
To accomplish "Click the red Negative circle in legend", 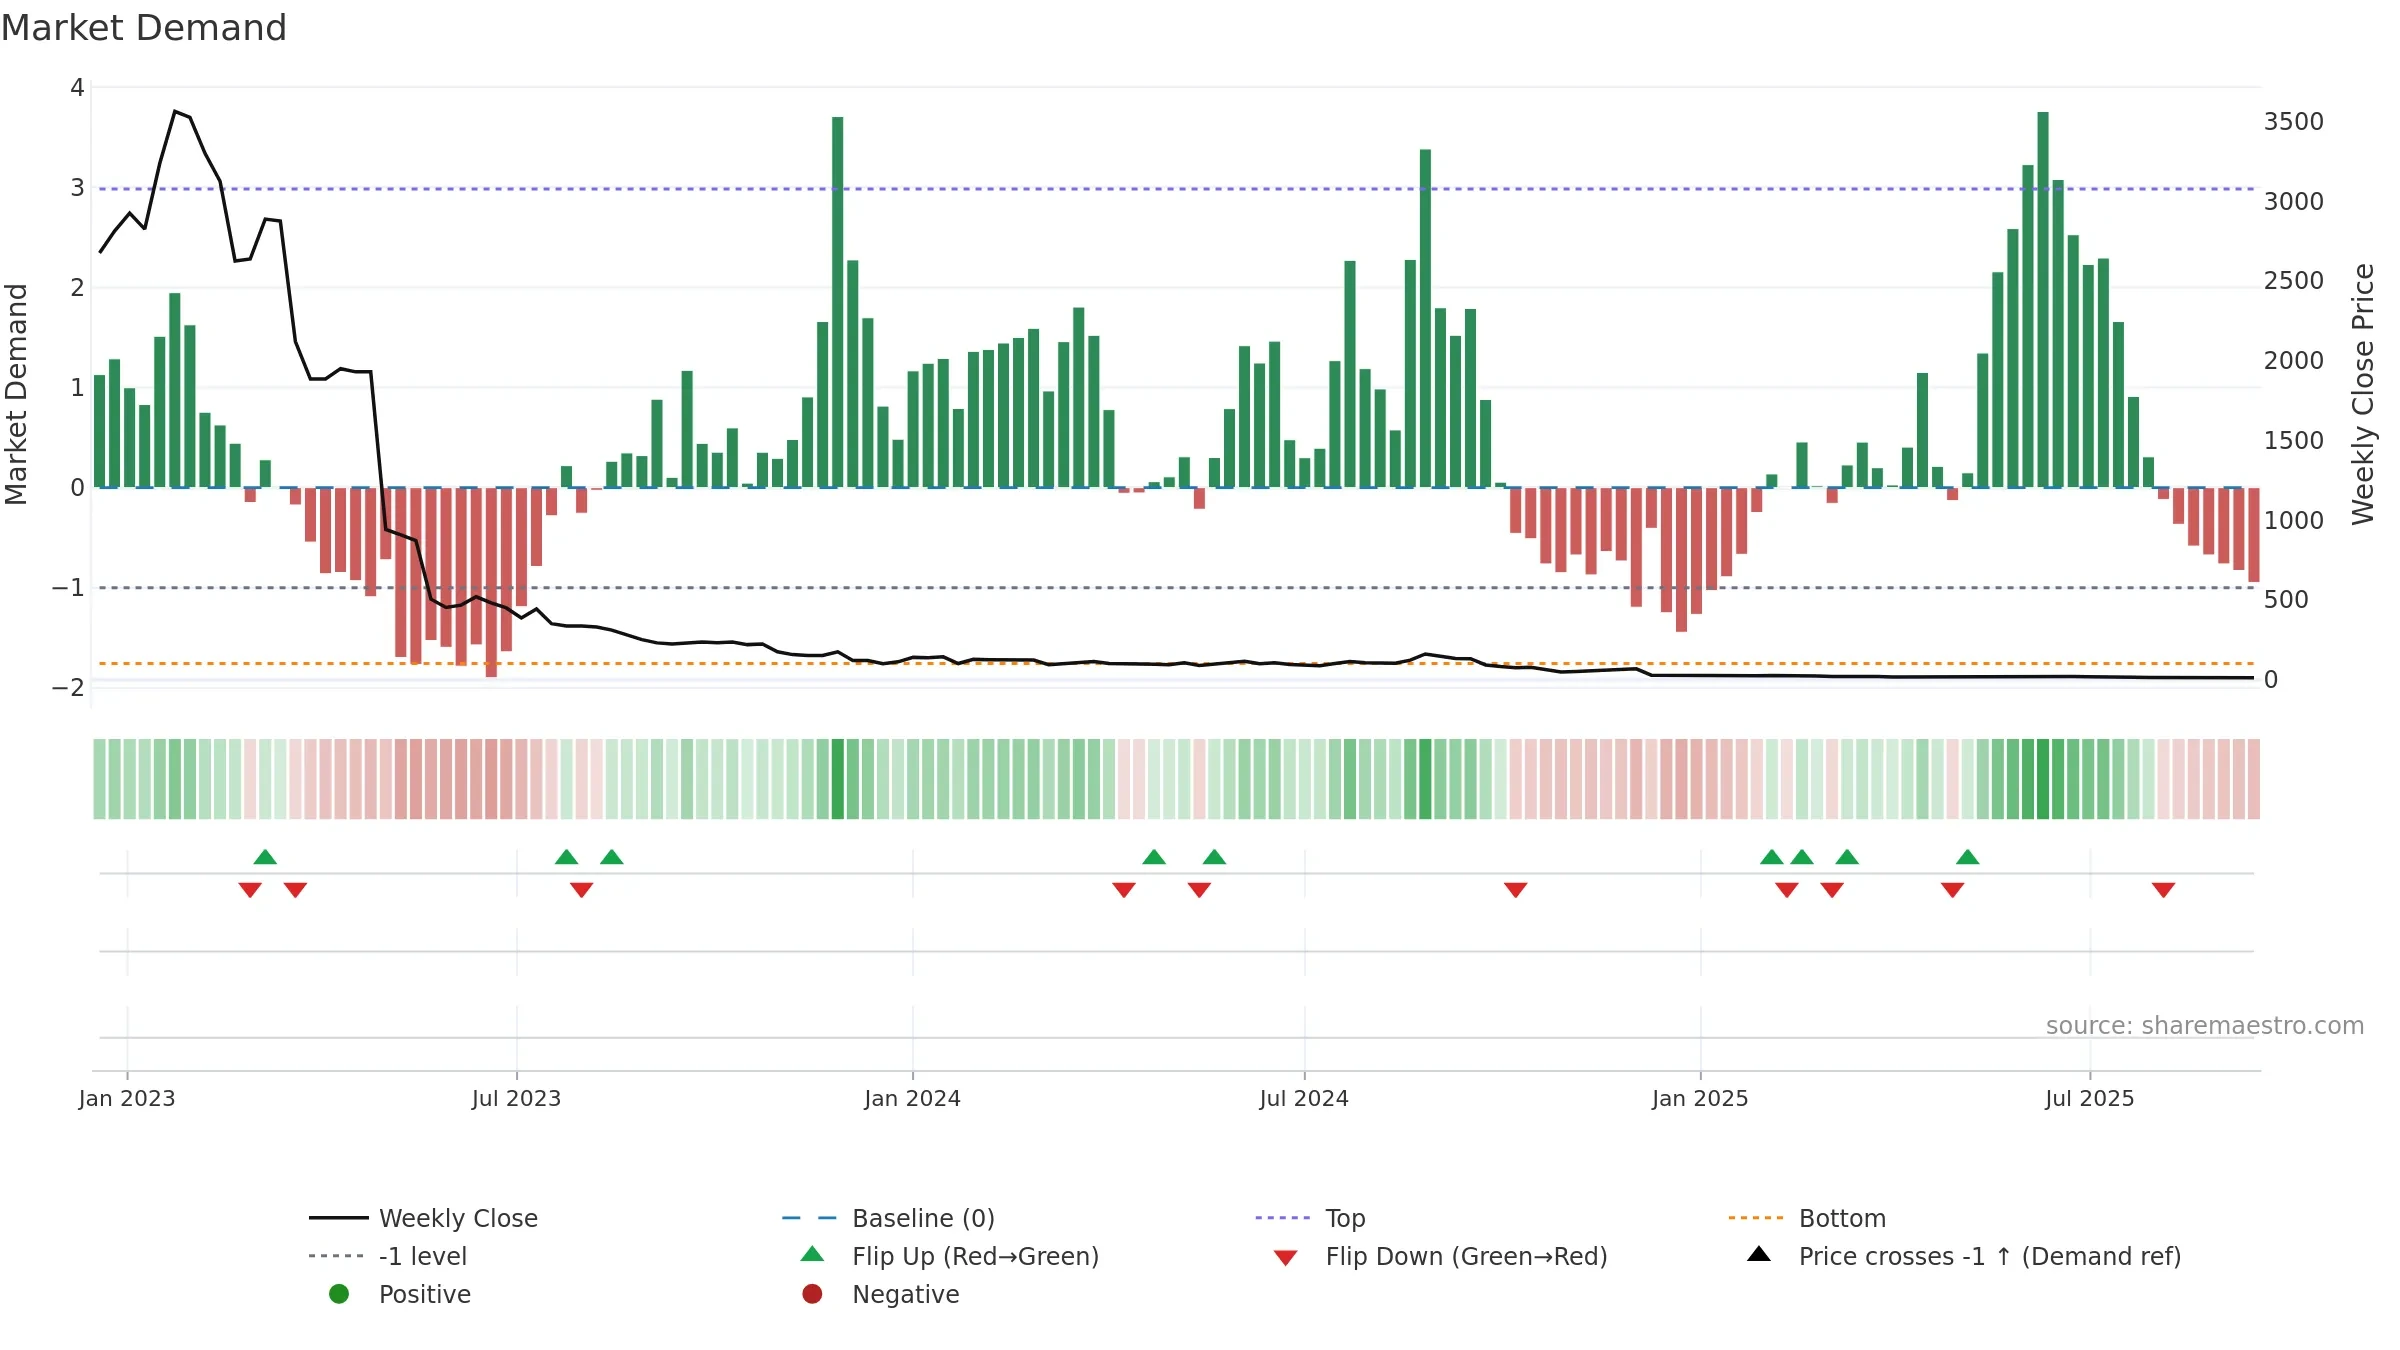I will pos(812,1294).
